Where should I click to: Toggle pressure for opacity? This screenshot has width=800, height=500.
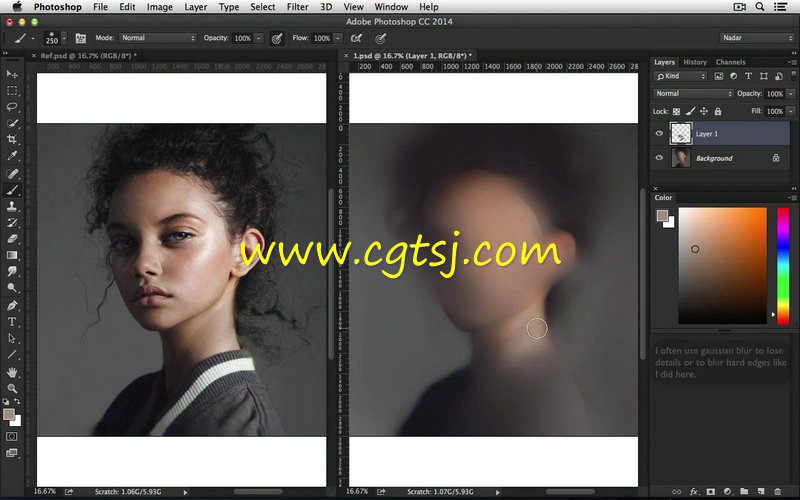277,38
